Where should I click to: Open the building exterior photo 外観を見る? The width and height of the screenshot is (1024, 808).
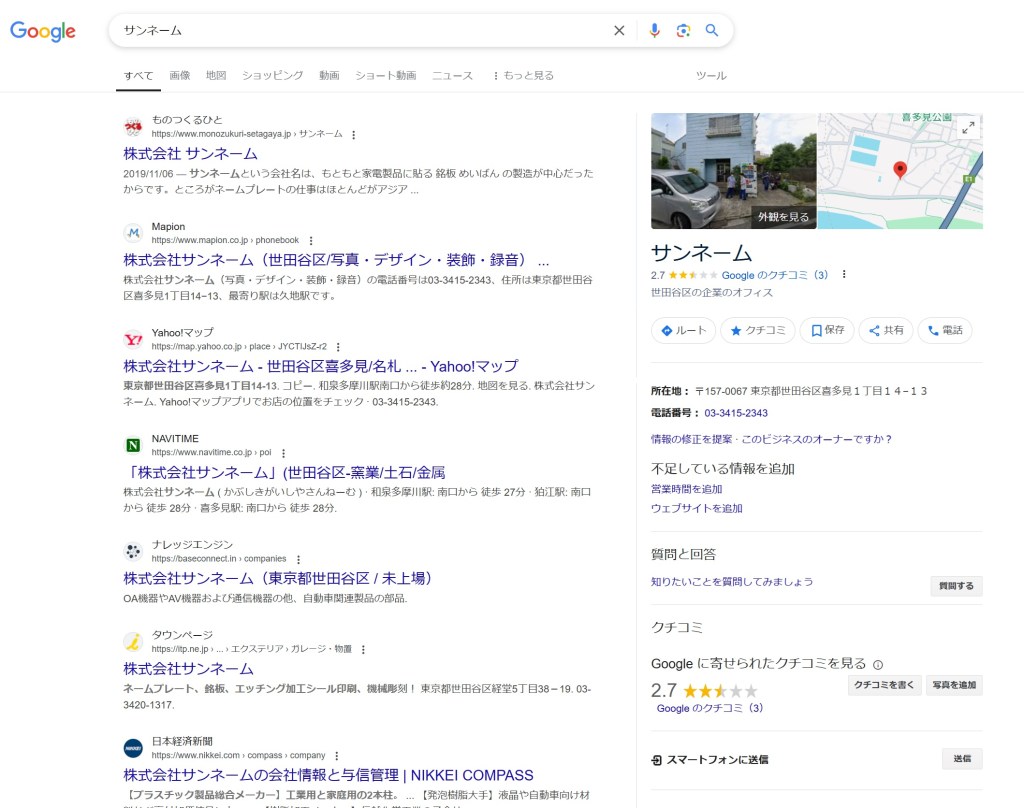click(x=733, y=170)
